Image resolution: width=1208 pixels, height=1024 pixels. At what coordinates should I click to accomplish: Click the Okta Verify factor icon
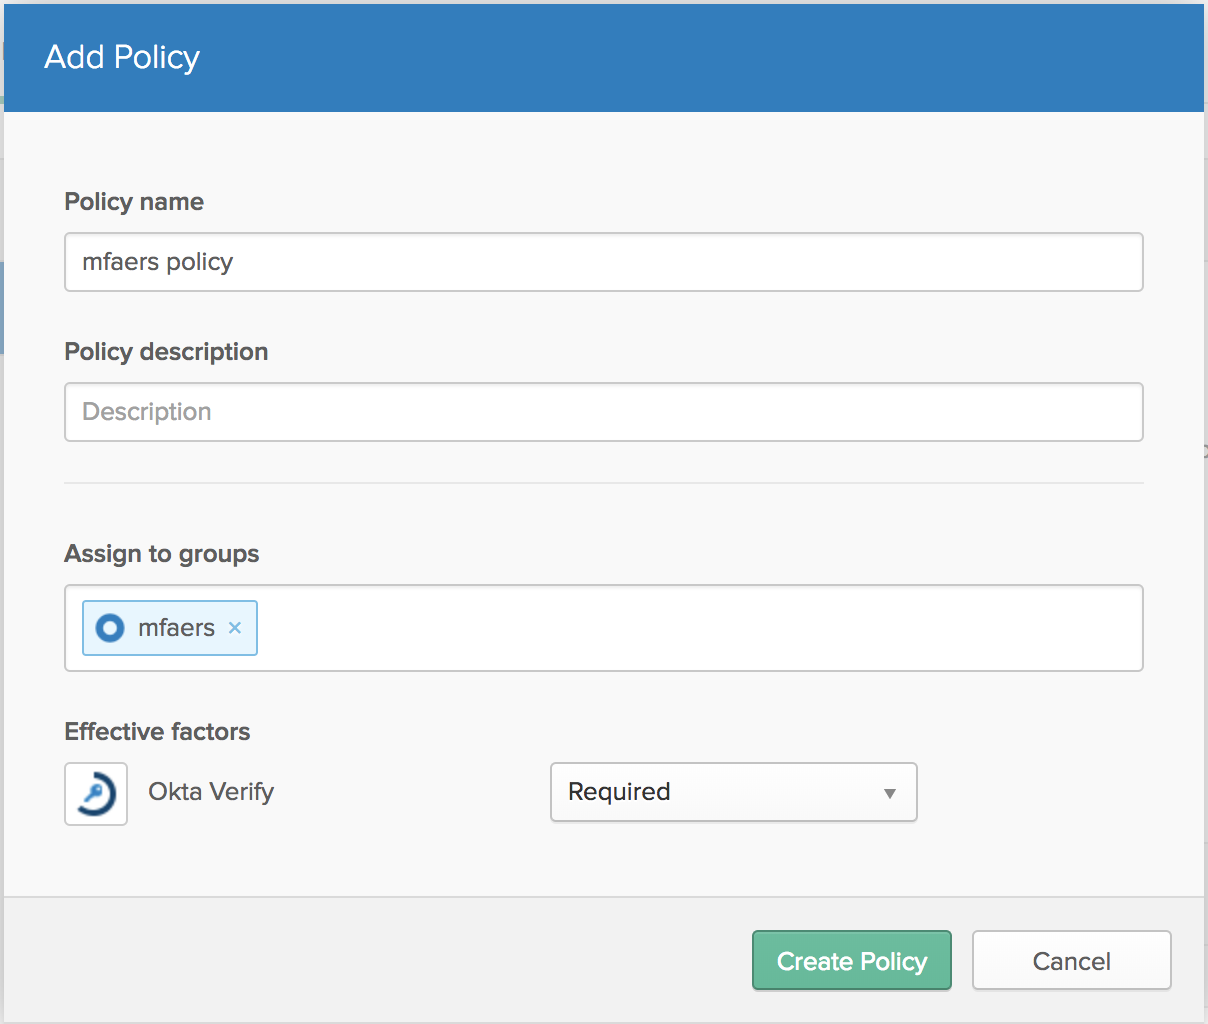(x=96, y=794)
